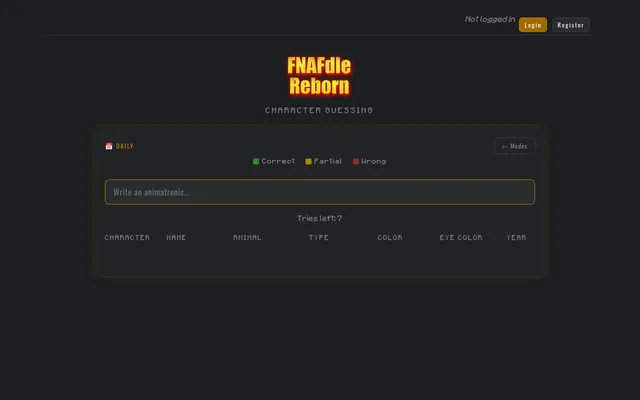Focus the 'Write an animatronic...' input field
The image size is (640, 400).
click(320, 192)
